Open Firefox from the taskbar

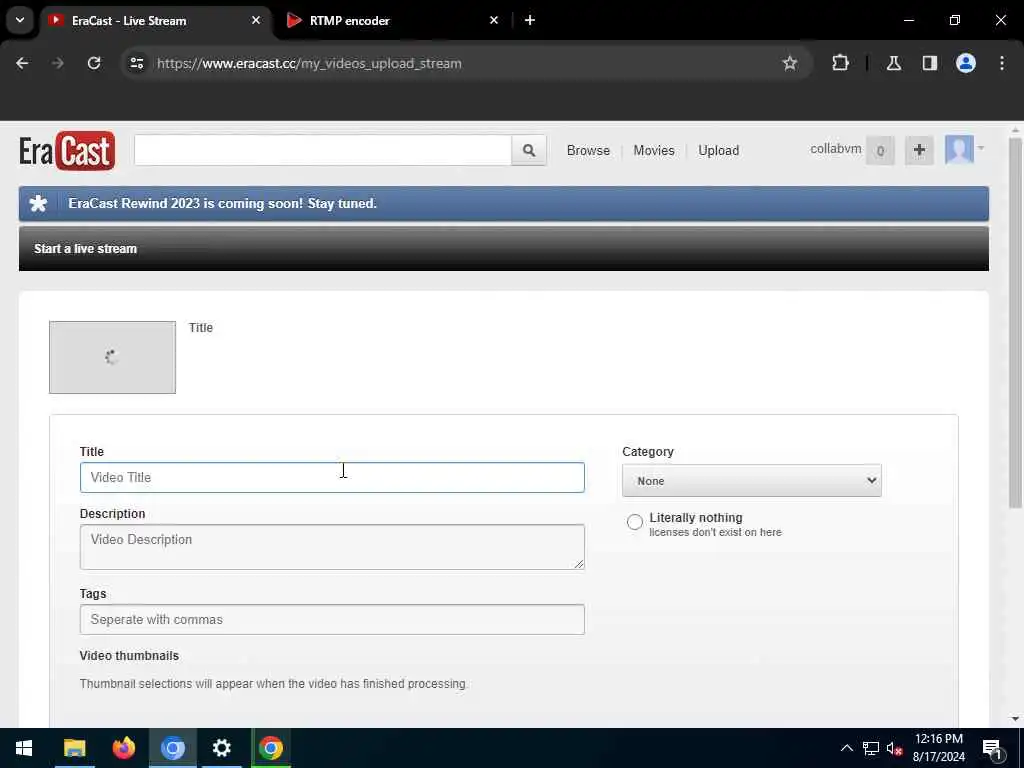click(x=123, y=748)
